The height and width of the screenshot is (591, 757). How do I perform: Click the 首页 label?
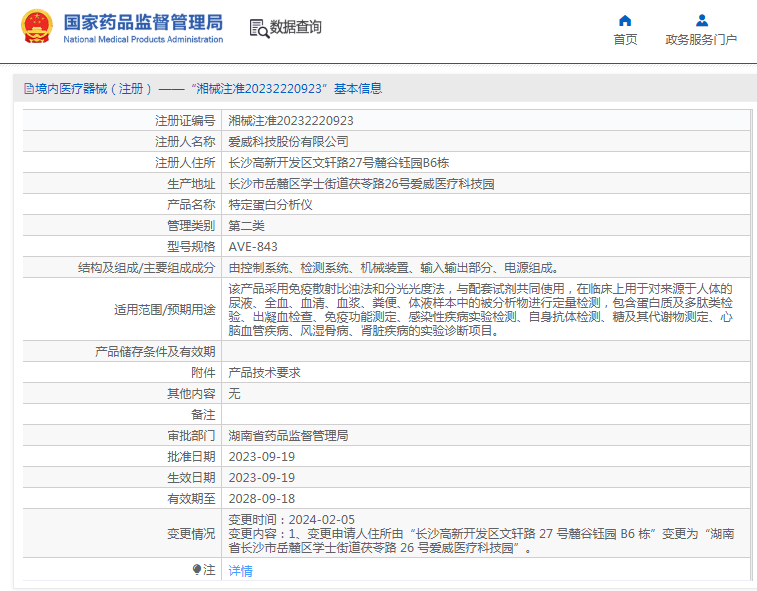pyautogui.click(x=625, y=40)
